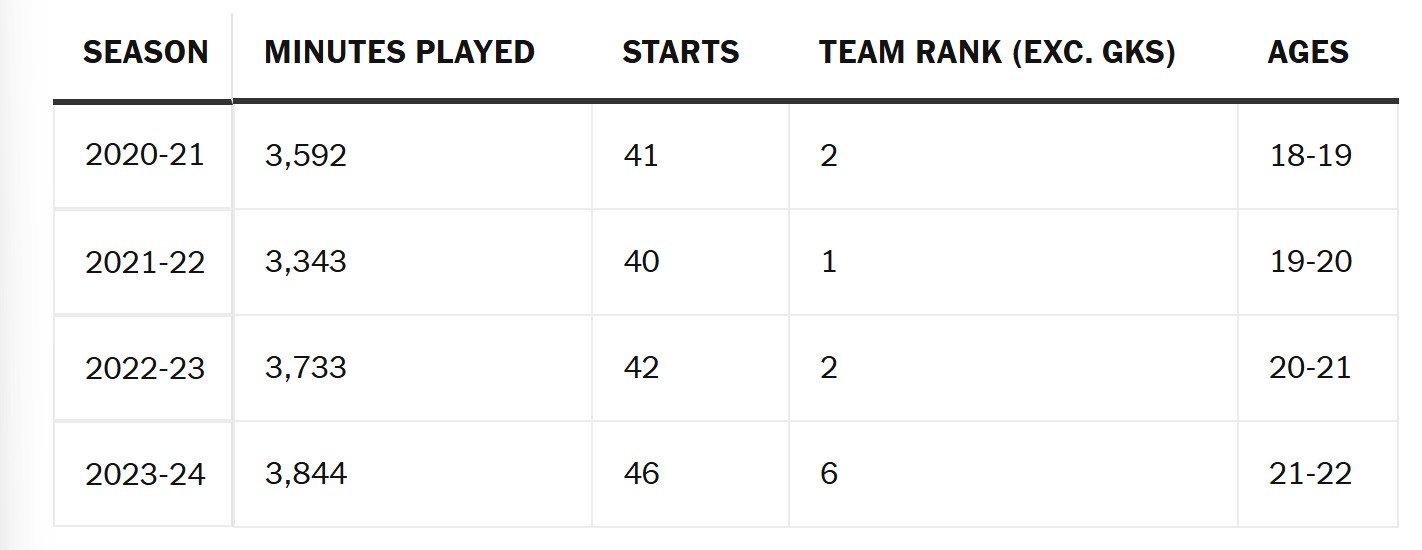Screen dimensions: 1422x550
Task: Click the 41 starts cell
Action: click(640, 156)
